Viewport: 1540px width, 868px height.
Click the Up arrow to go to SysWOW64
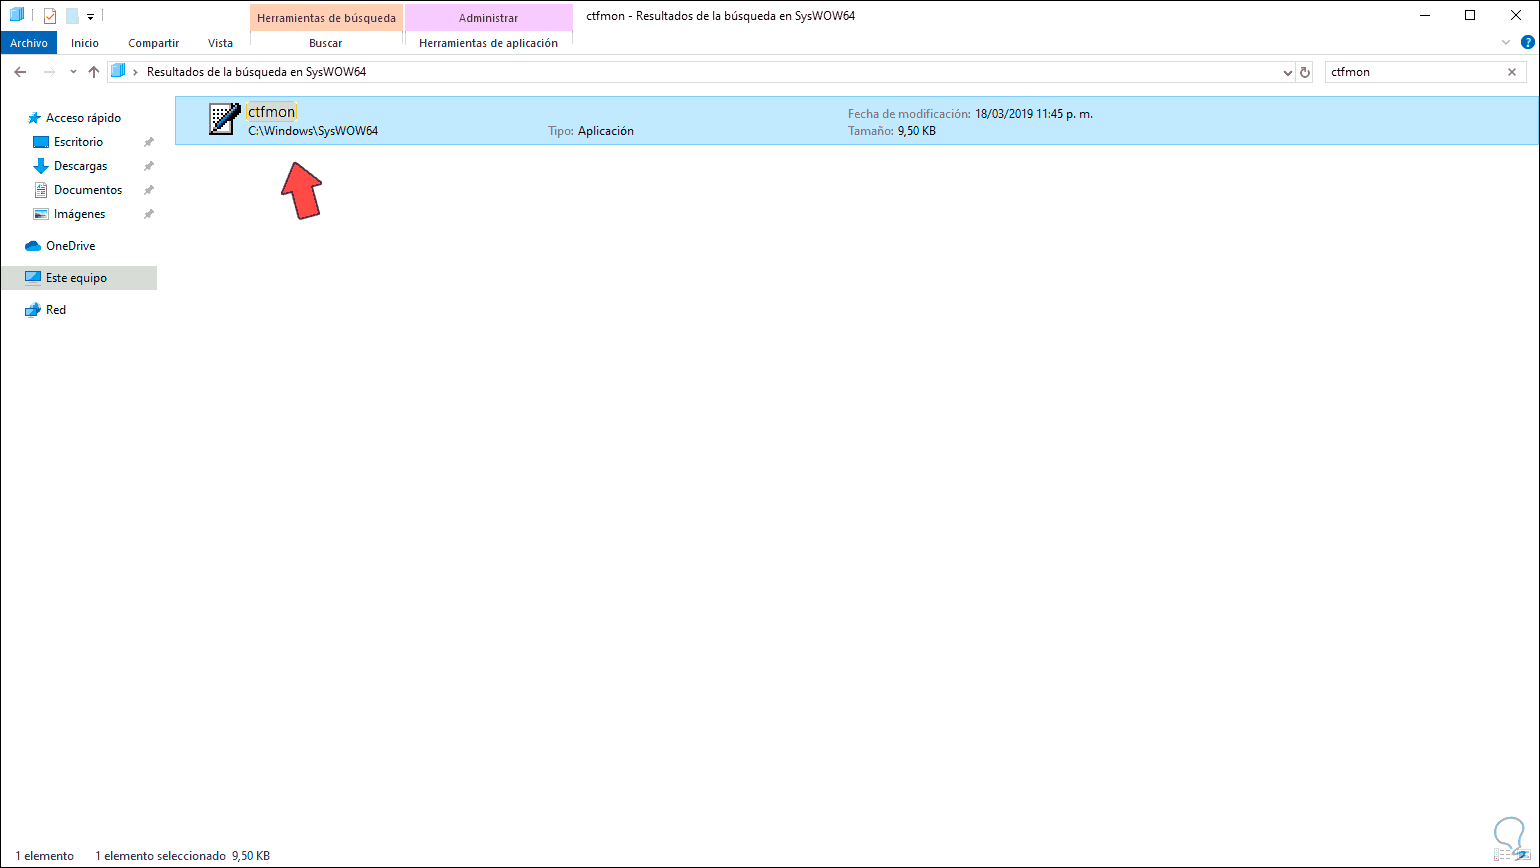click(x=94, y=71)
